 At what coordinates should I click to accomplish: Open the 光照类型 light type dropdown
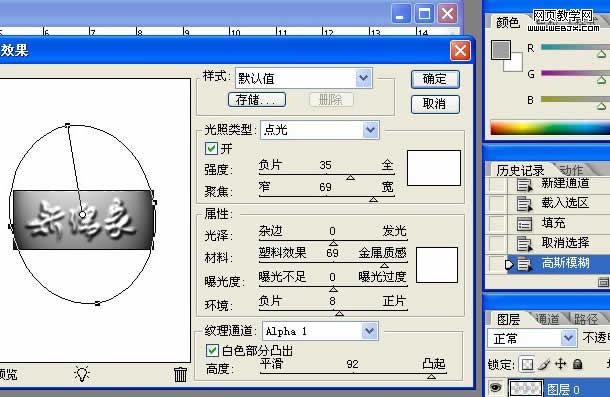(x=370, y=129)
